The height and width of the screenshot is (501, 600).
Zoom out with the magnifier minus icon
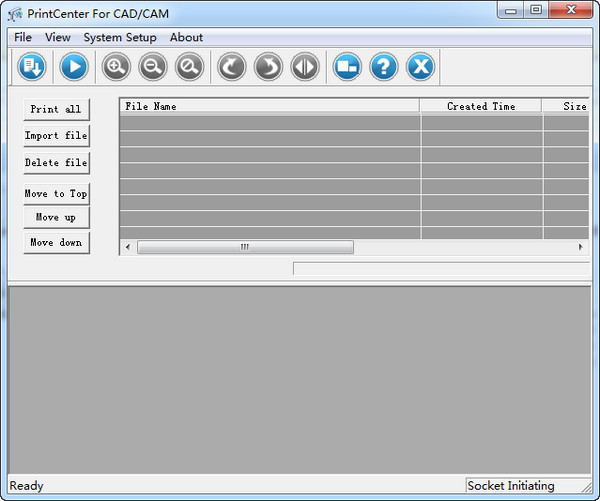[152, 67]
